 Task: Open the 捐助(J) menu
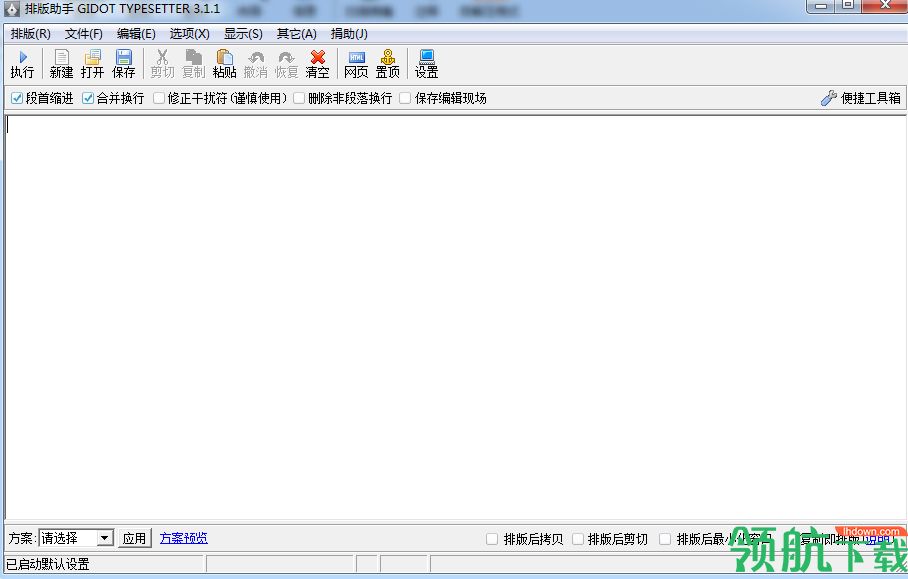349,34
